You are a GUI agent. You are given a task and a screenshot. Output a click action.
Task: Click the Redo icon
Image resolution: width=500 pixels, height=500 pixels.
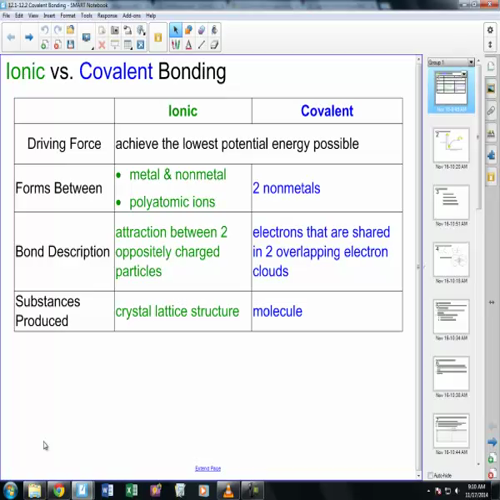58,30
